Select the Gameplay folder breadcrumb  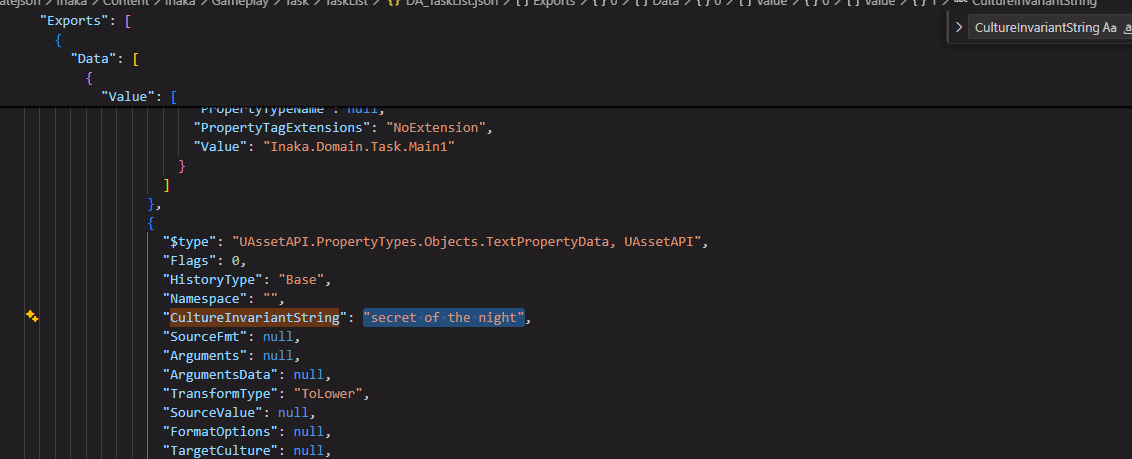pyautogui.click(x=233, y=3)
